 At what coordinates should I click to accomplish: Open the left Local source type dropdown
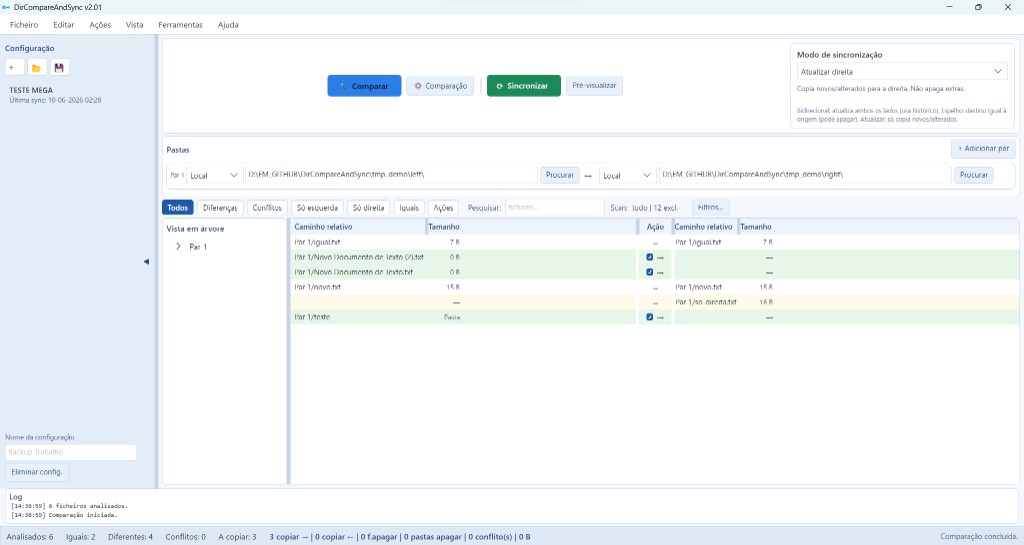click(214, 175)
